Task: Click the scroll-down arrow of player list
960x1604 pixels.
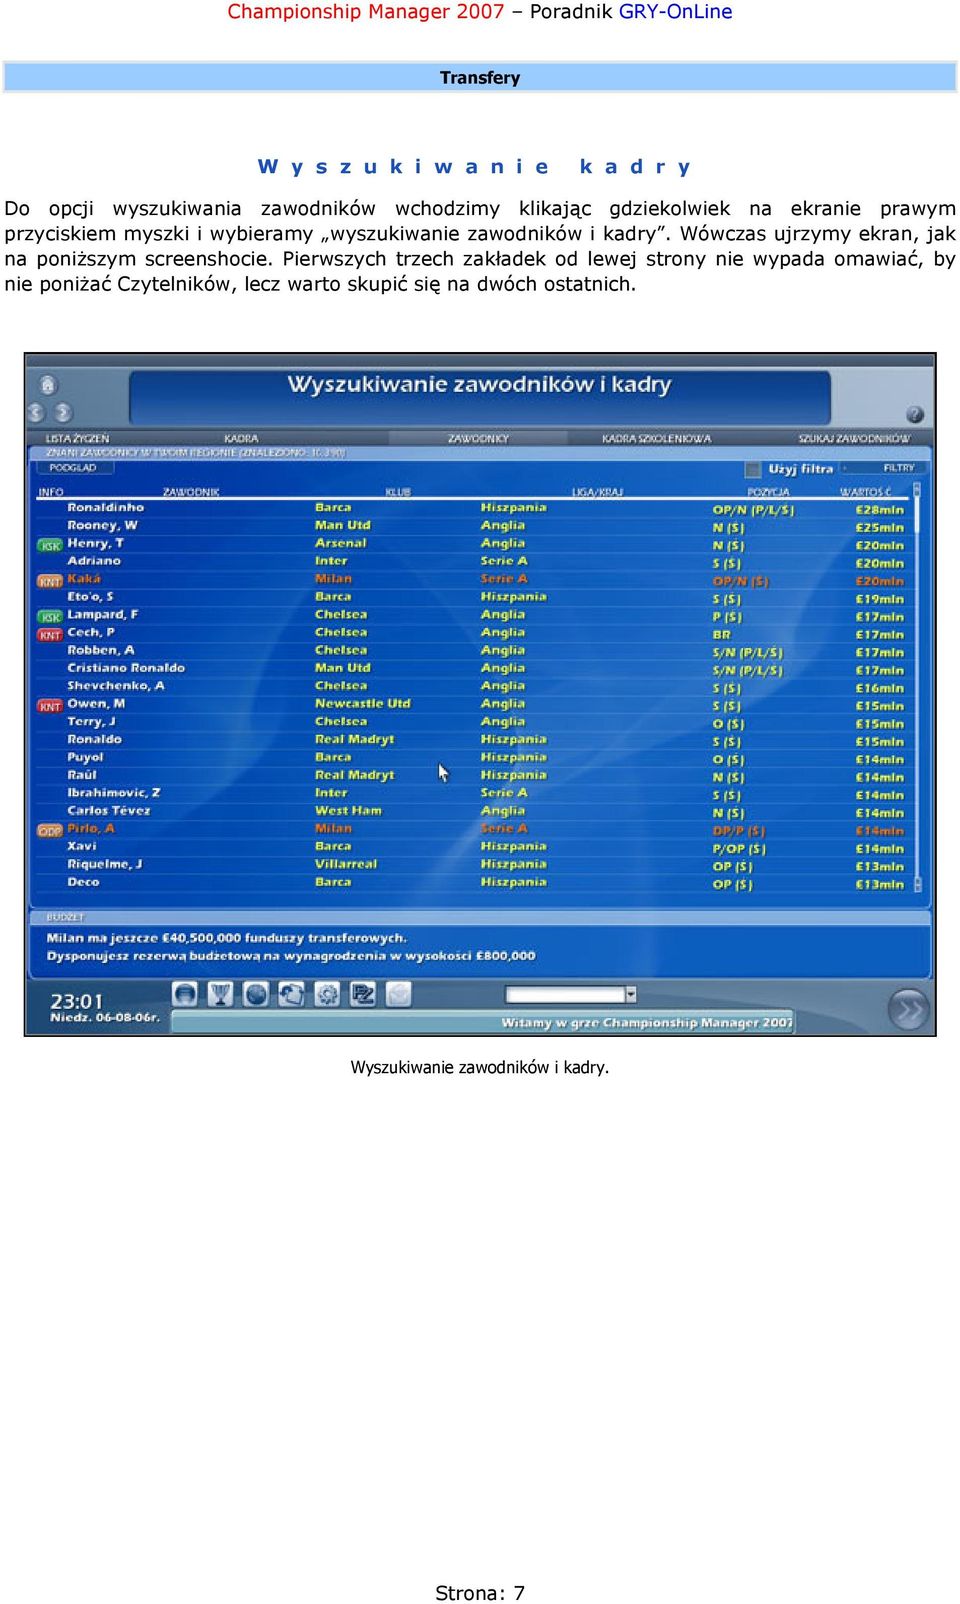Action: [917, 884]
